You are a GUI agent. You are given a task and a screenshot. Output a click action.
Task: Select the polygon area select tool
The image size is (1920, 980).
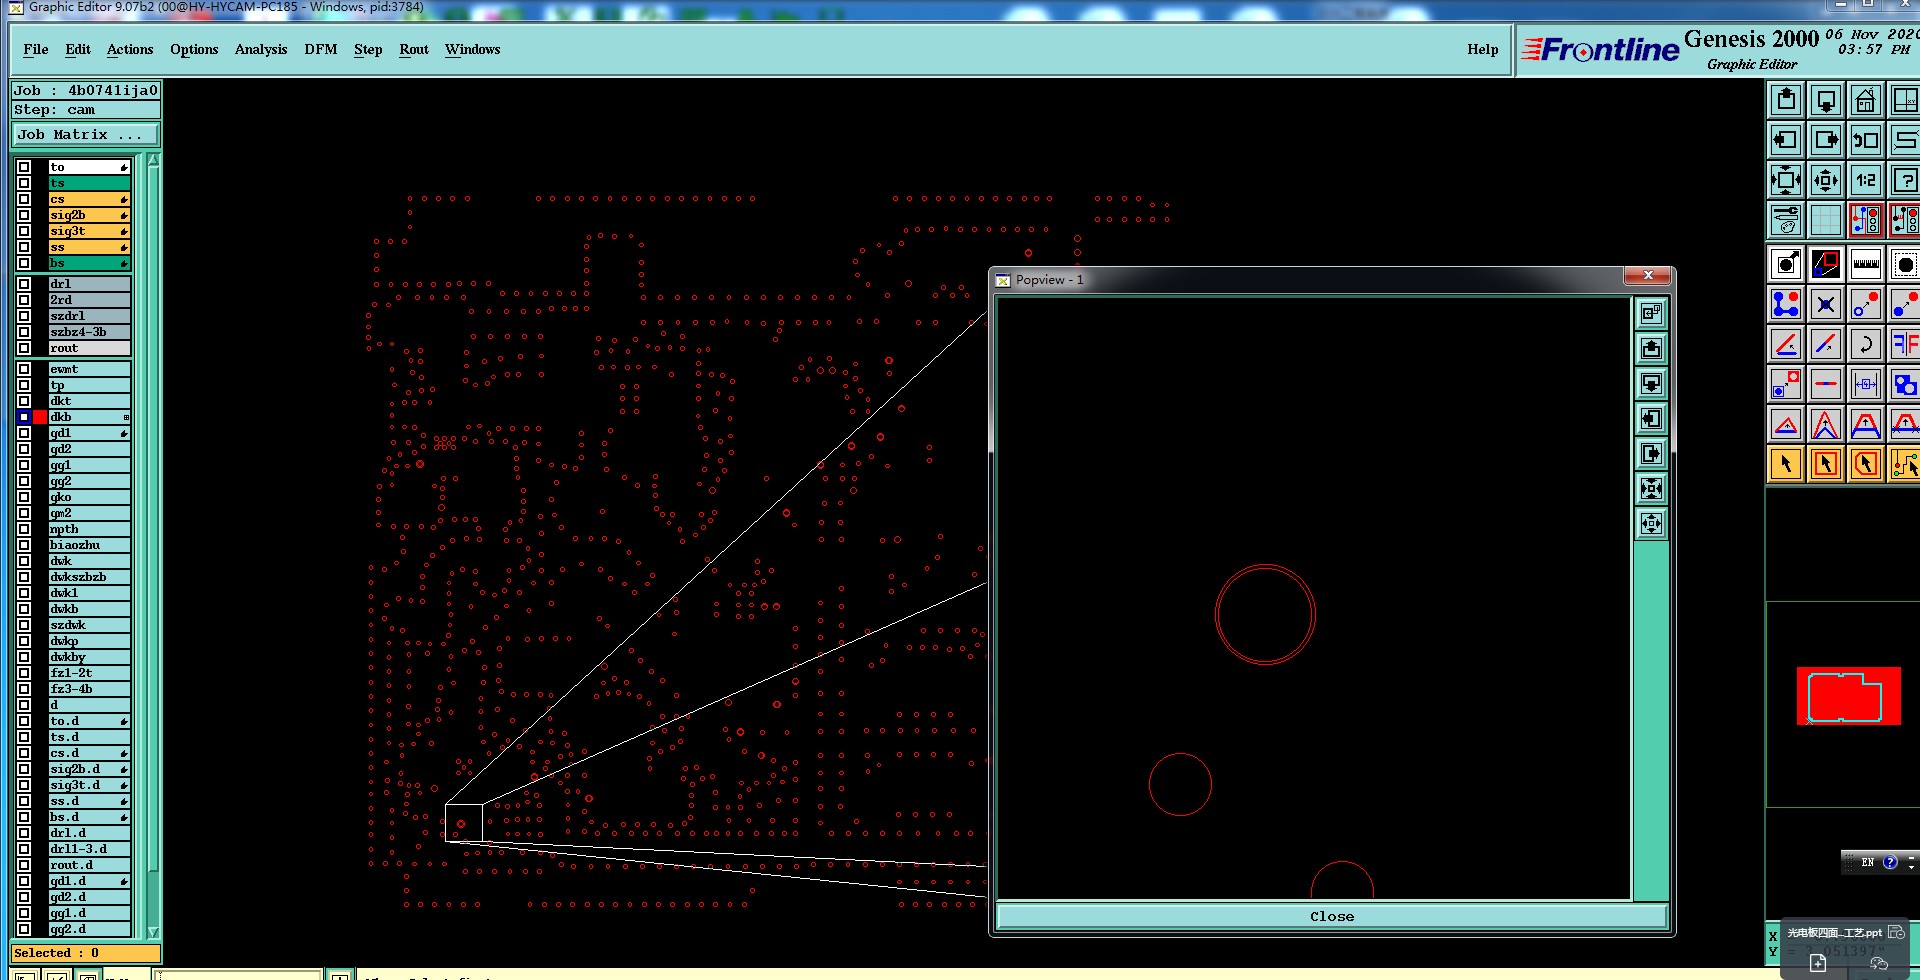pyautogui.click(x=1866, y=464)
